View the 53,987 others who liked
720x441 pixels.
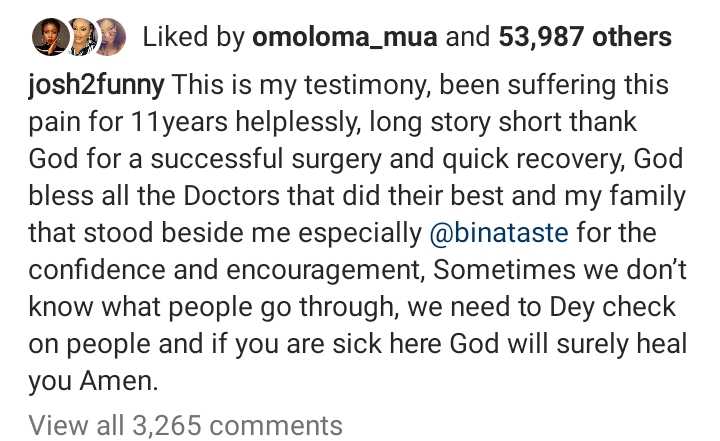pos(585,38)
